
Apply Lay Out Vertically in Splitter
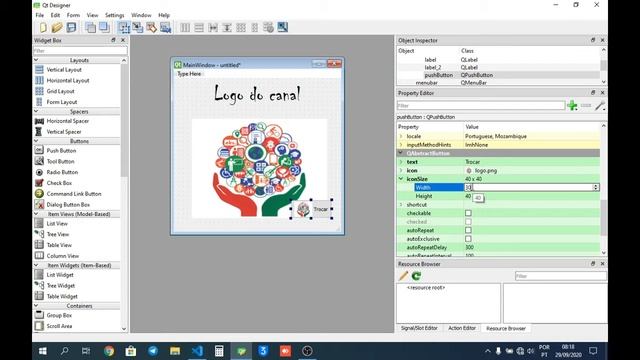click(x=227, y=27)
